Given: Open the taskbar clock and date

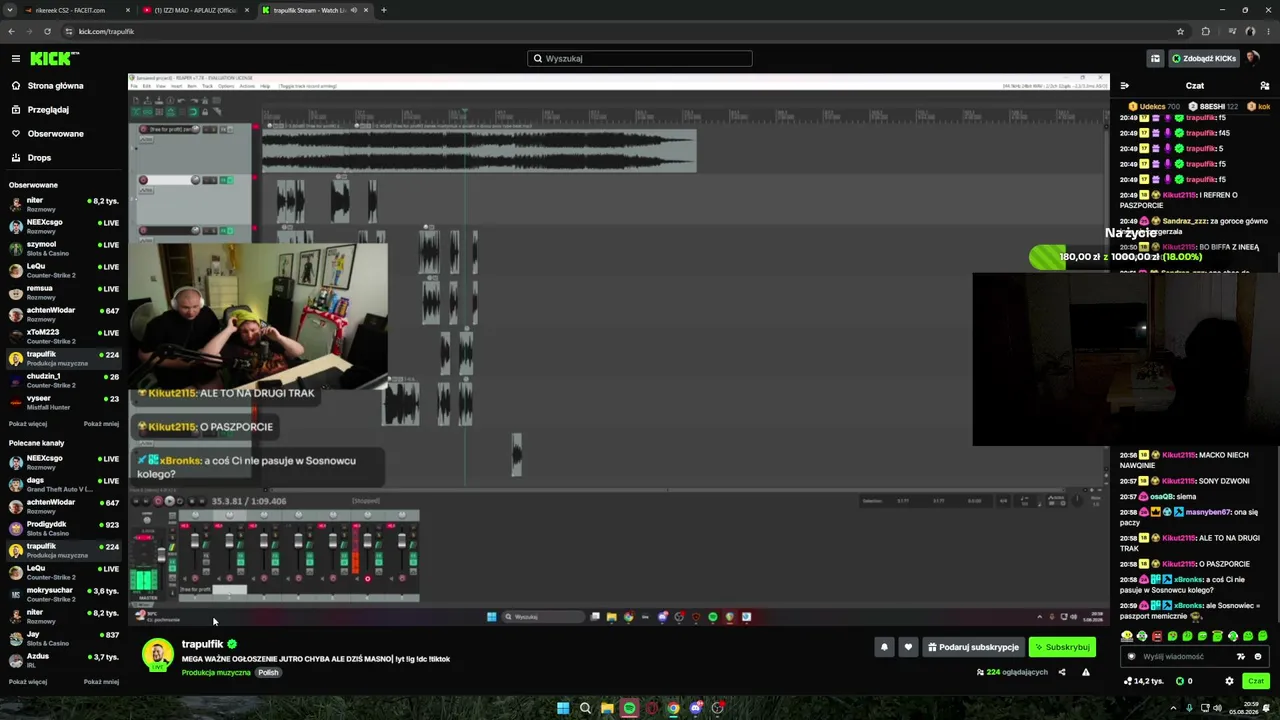Looking at the screenshot, I should 1244,708.
